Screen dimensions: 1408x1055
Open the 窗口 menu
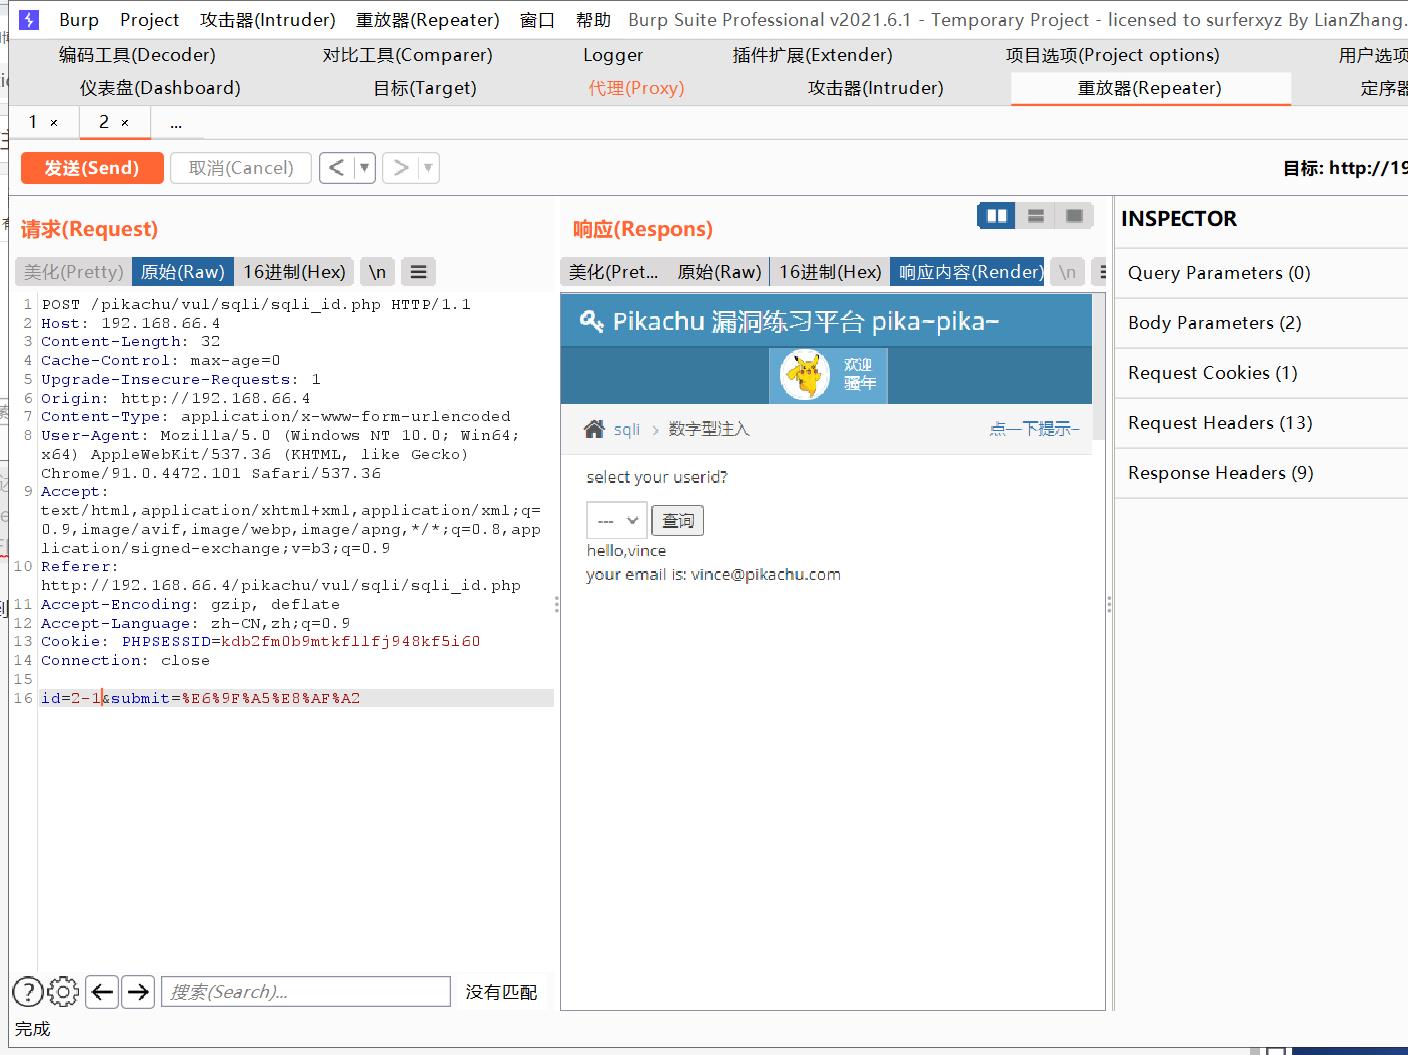click(537, 20)
